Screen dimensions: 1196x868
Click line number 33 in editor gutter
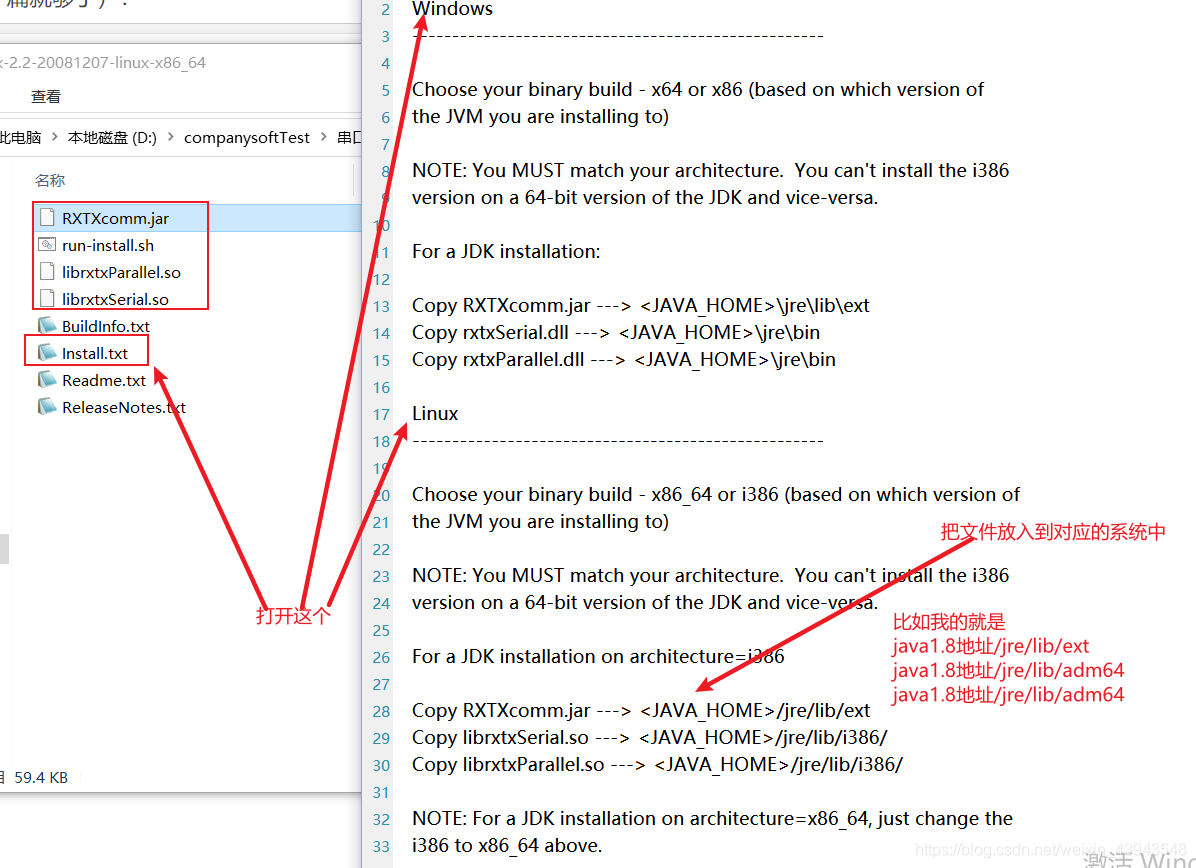pyautogui.click(x=381, y=847)
